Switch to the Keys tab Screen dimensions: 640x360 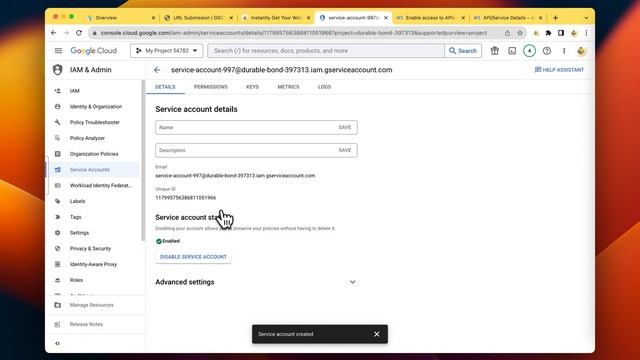click(x=252, y=87)
